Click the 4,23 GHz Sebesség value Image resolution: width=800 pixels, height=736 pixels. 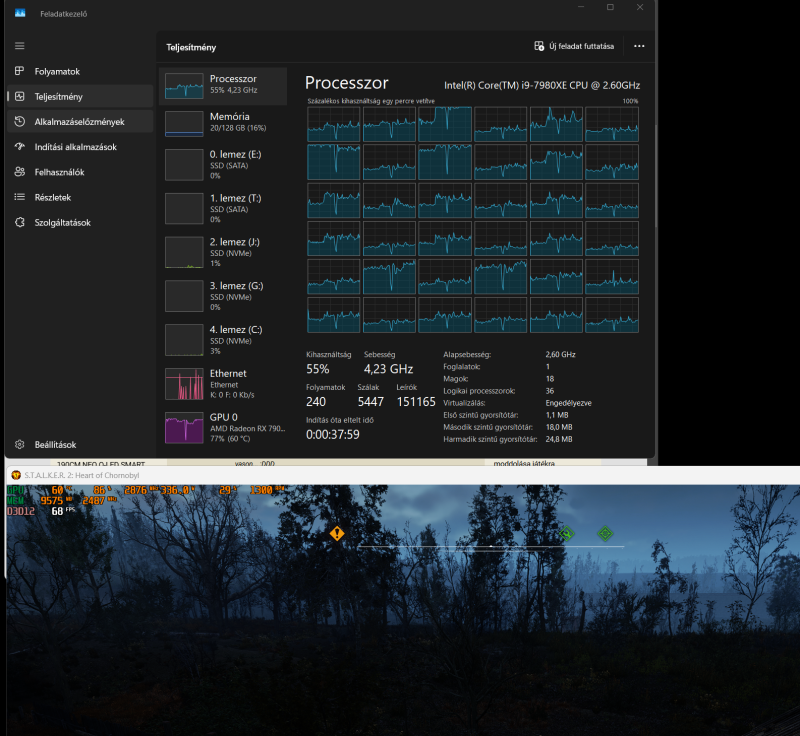click(x=388, y=369)
